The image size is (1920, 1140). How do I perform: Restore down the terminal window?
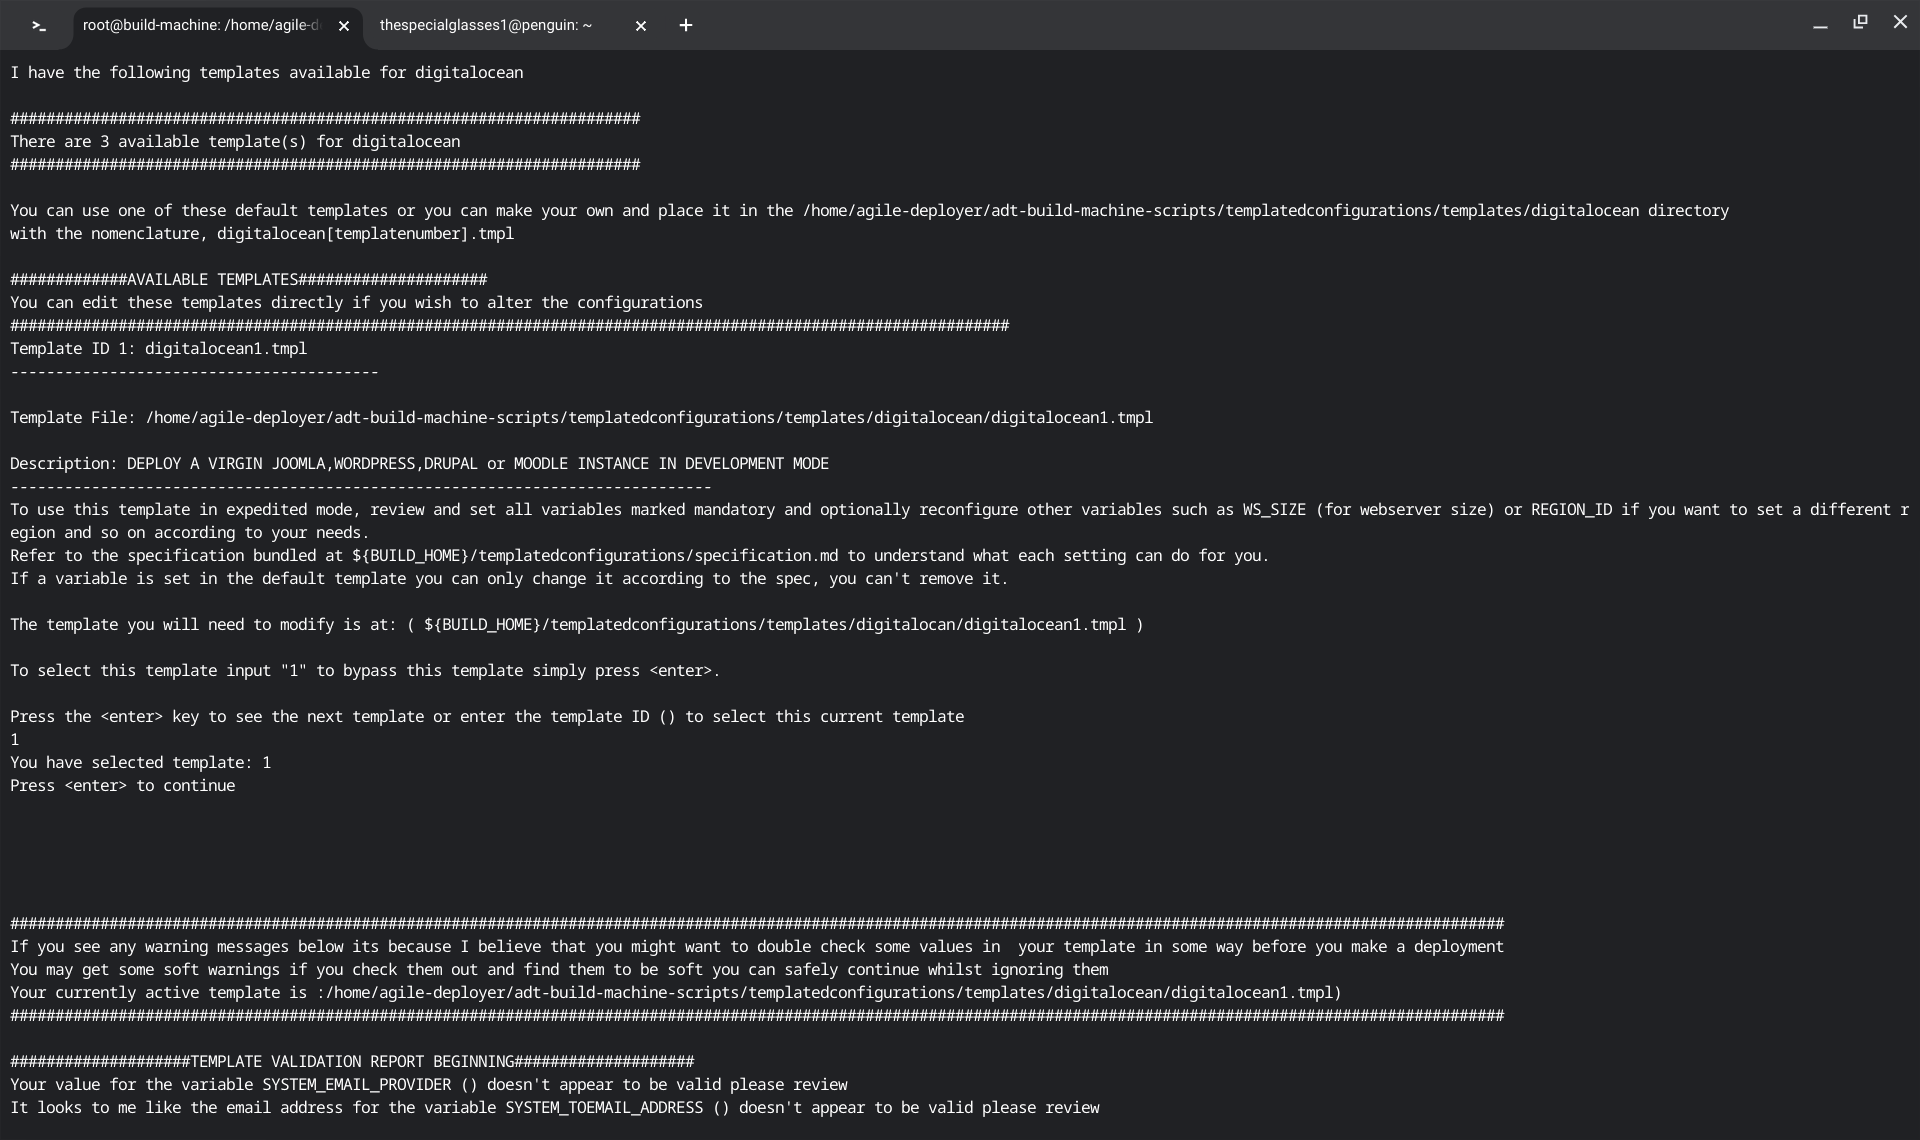click(x=1860, y=22)
